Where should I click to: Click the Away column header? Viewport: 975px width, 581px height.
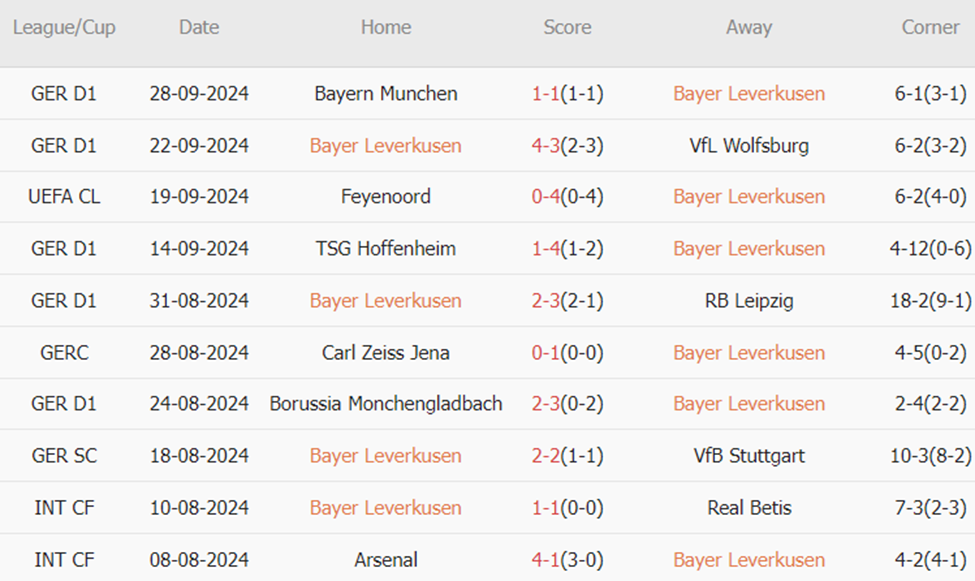pos(749,28)
